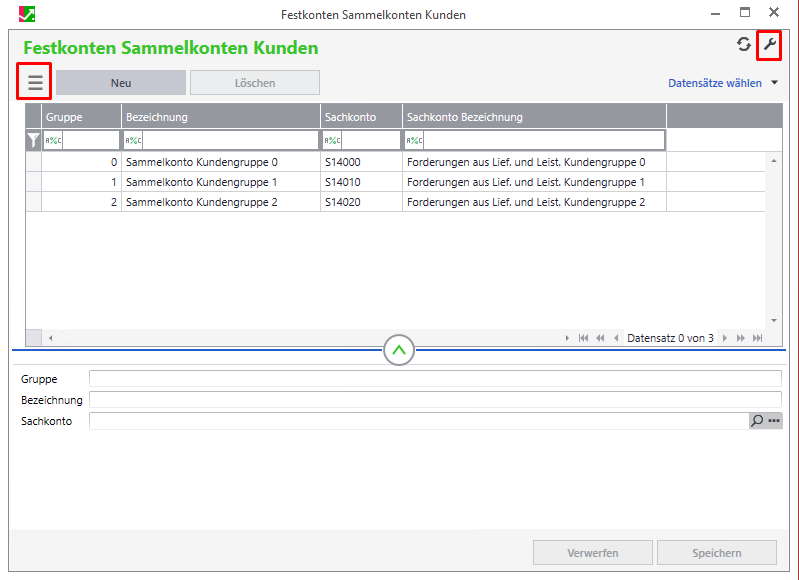Jump to the last record

click(x=757, y=339)
